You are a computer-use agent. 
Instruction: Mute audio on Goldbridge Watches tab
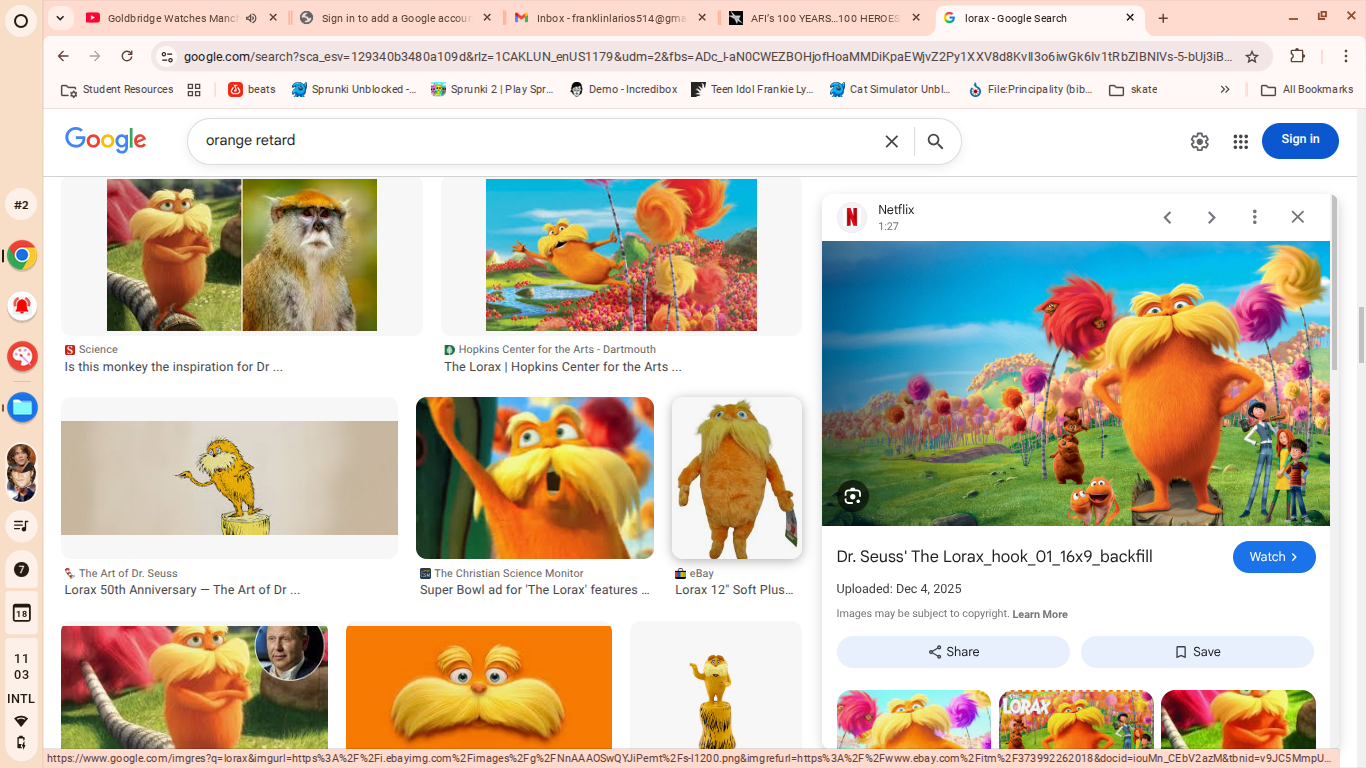251,18
